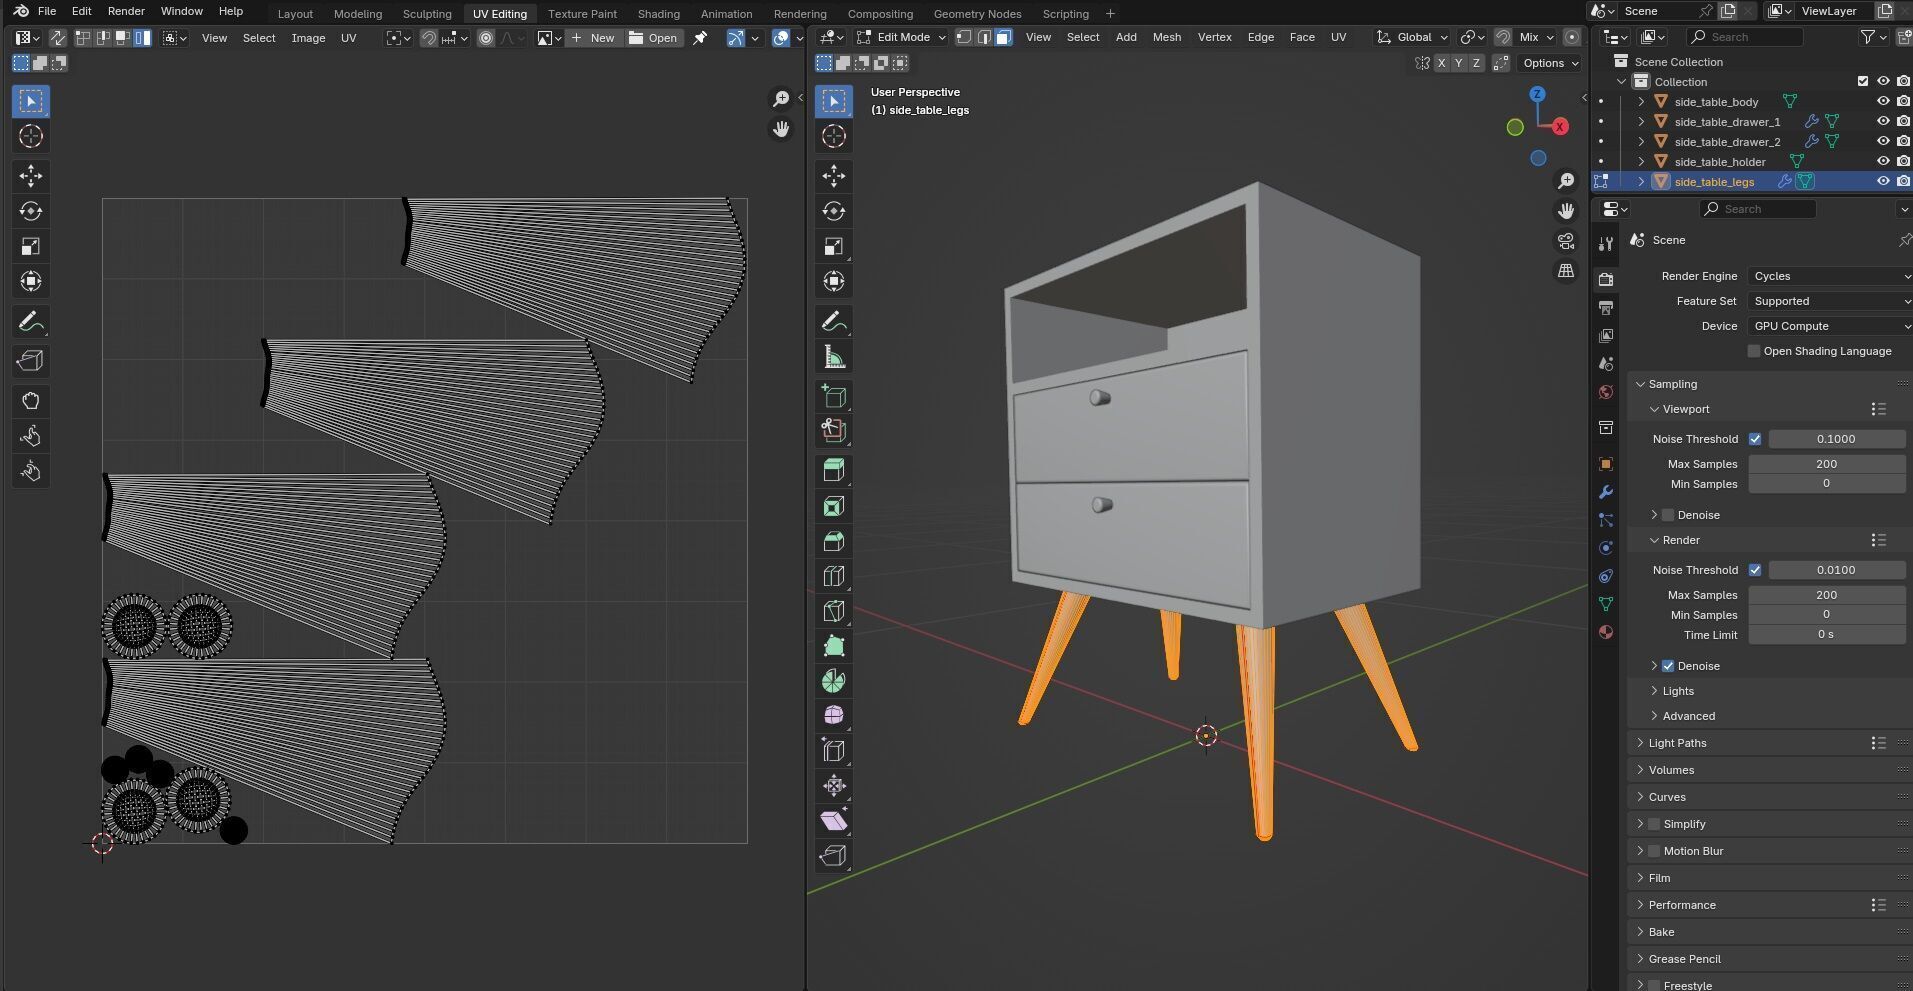This screenshot has width=1913, height=991.
Task: Disable Render Denoise checkbox
Action: pyautogui.click(x=1668, y=666)
